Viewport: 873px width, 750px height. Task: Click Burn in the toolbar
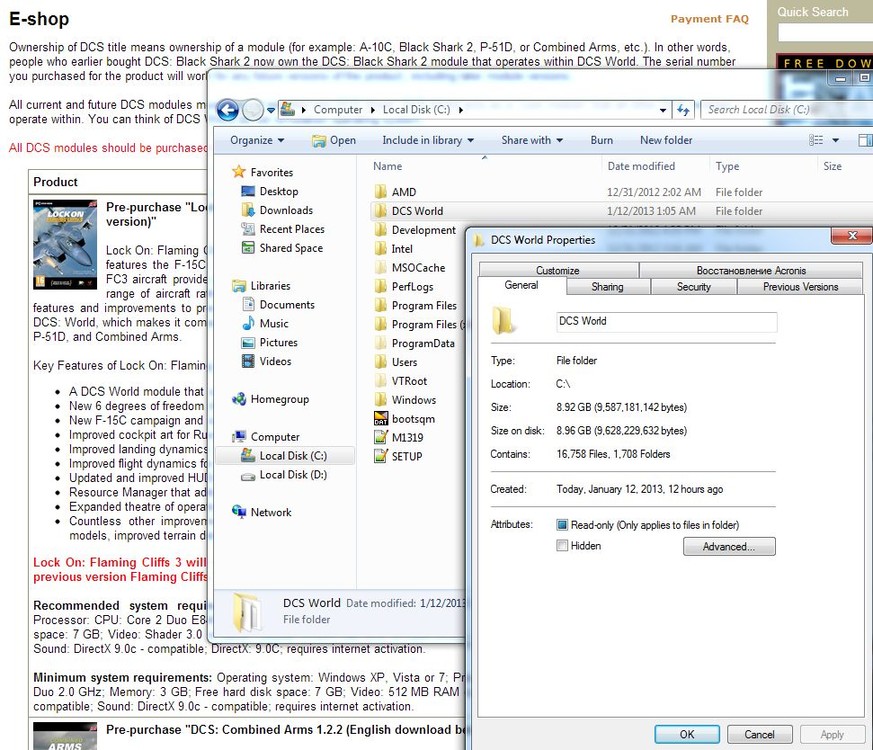tap(602, 140)
